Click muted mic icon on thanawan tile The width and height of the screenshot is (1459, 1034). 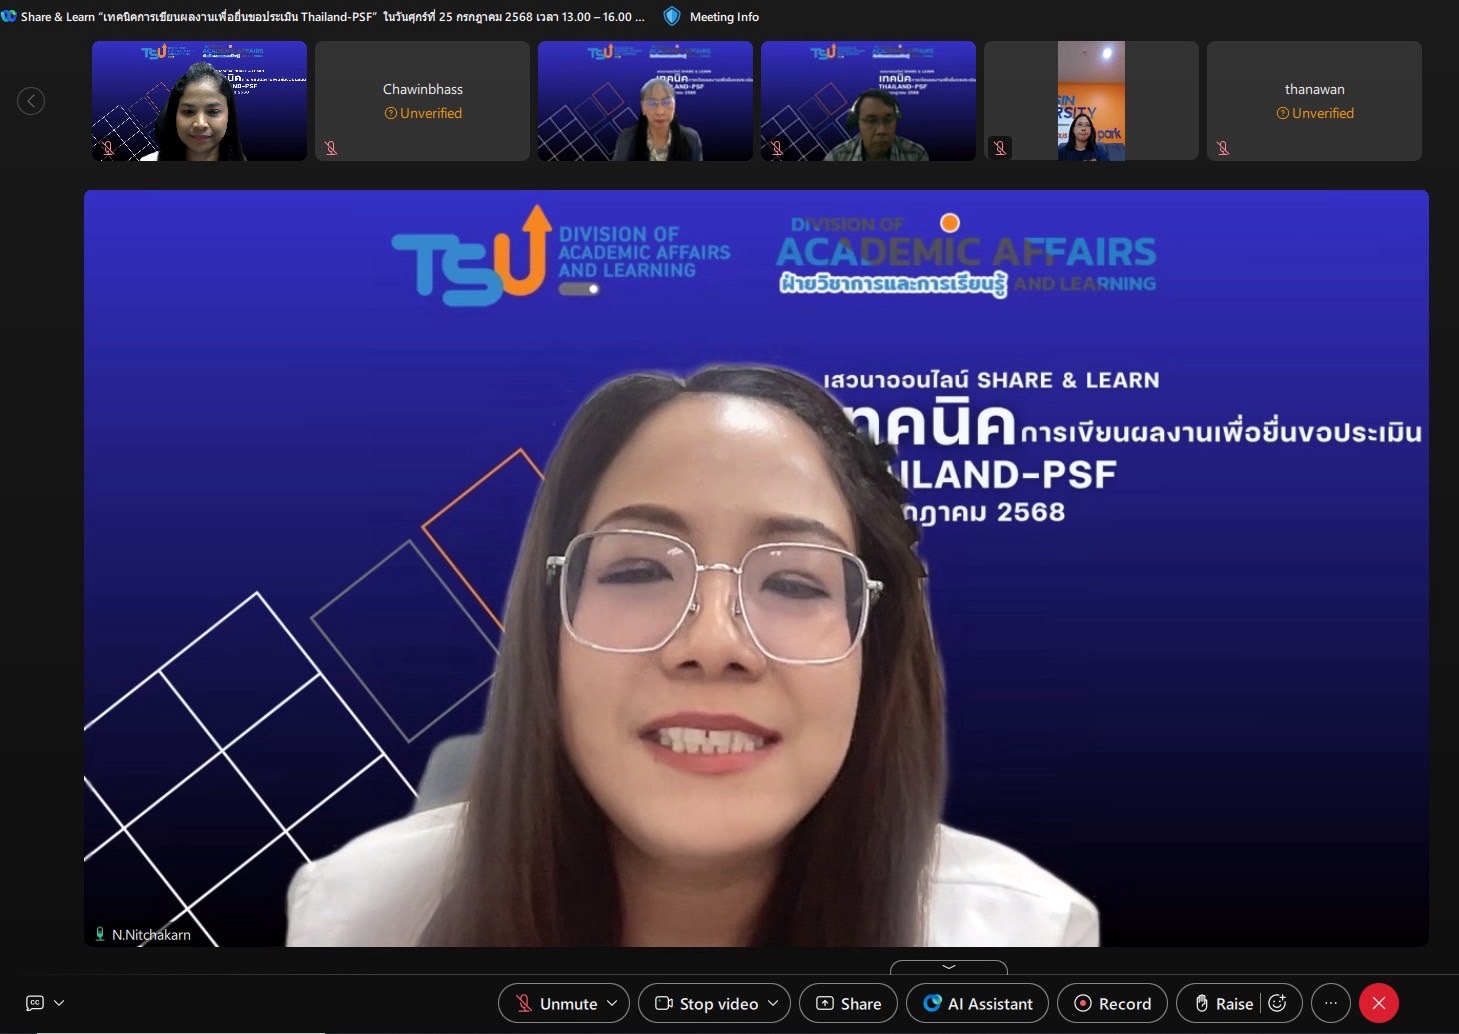[x=1223, y=148]
